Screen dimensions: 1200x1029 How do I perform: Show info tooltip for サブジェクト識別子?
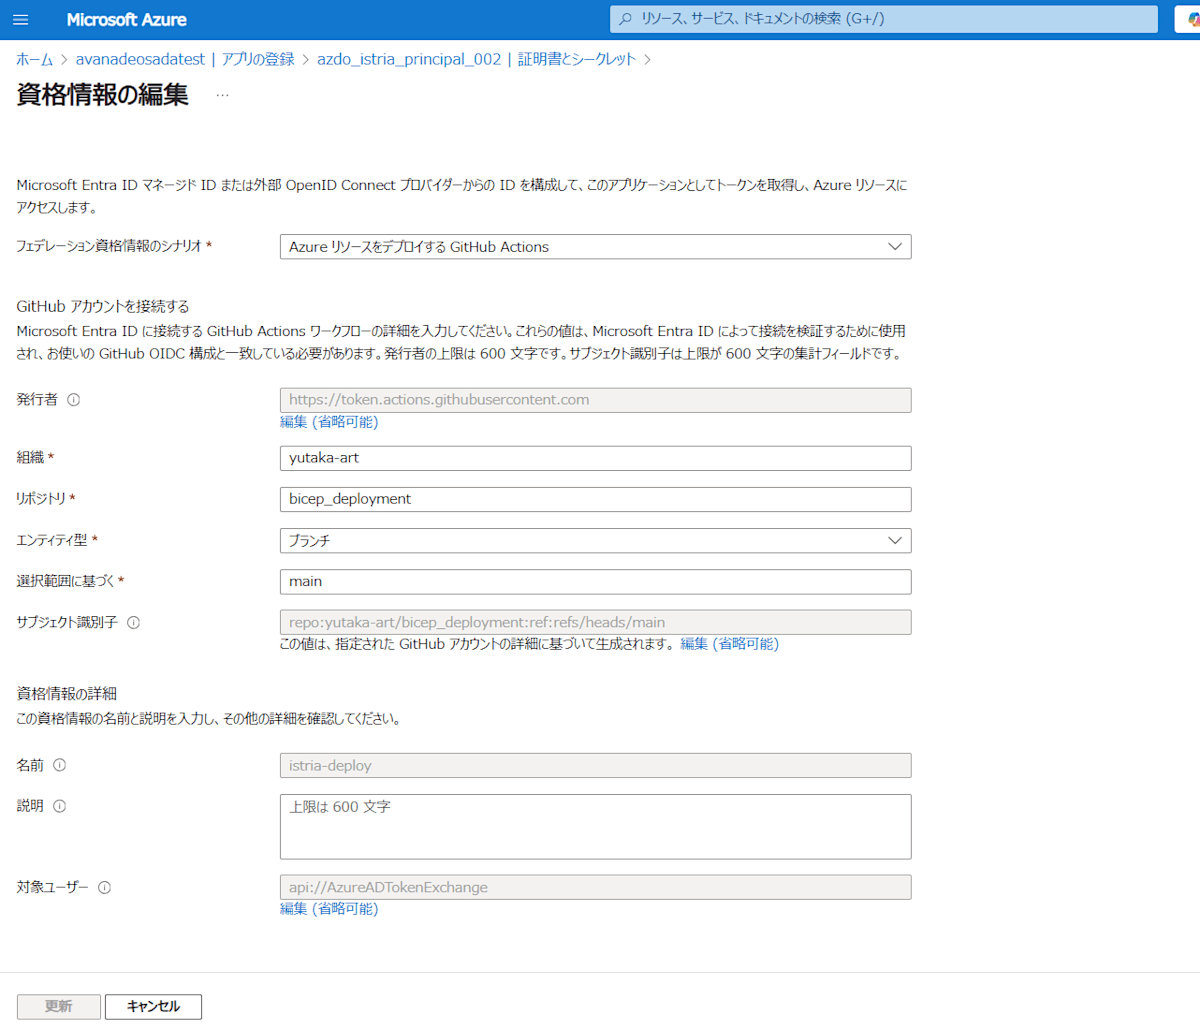133,623
